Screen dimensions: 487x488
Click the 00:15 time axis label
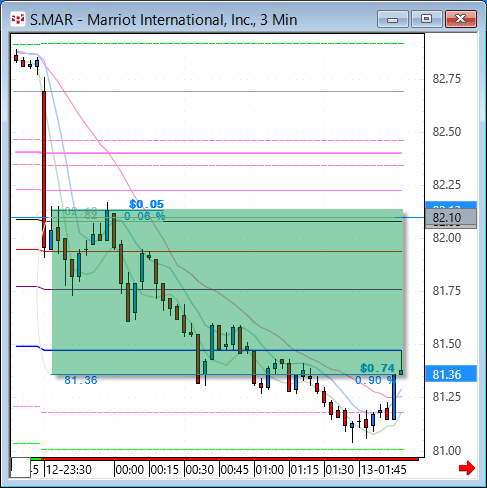[x=165, y=470]
